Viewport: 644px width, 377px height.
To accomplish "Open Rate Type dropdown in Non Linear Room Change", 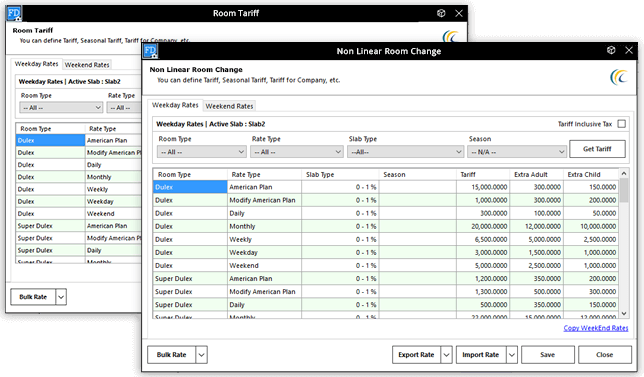I will (297, 152).
